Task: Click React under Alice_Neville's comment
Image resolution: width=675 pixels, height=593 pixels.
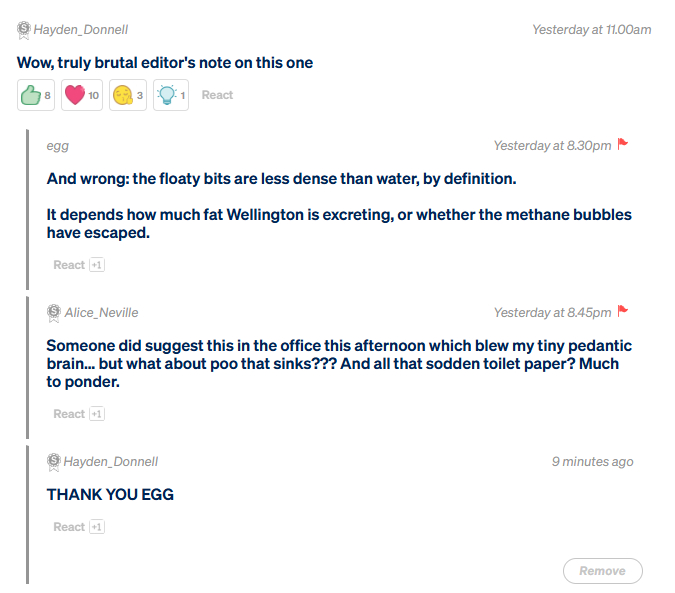Action: pyautogui.click(x=69, y=414)
